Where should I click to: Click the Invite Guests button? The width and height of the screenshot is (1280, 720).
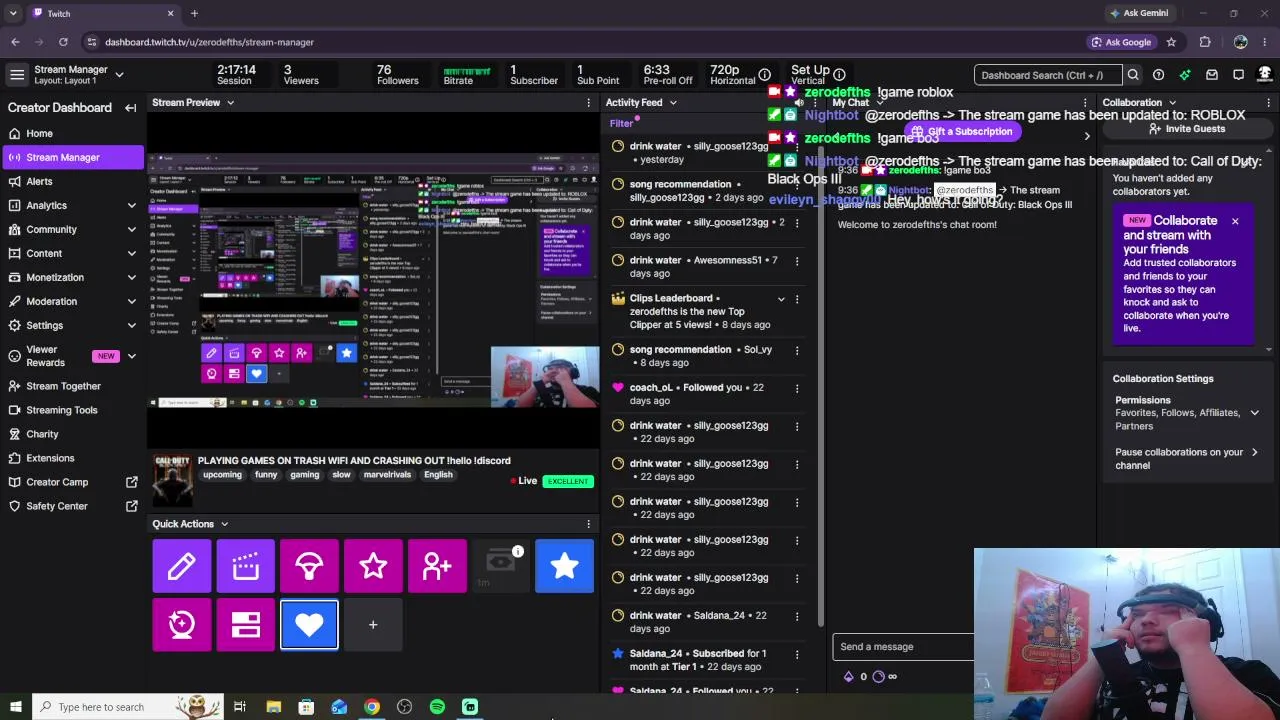(x=1187, y=129)
